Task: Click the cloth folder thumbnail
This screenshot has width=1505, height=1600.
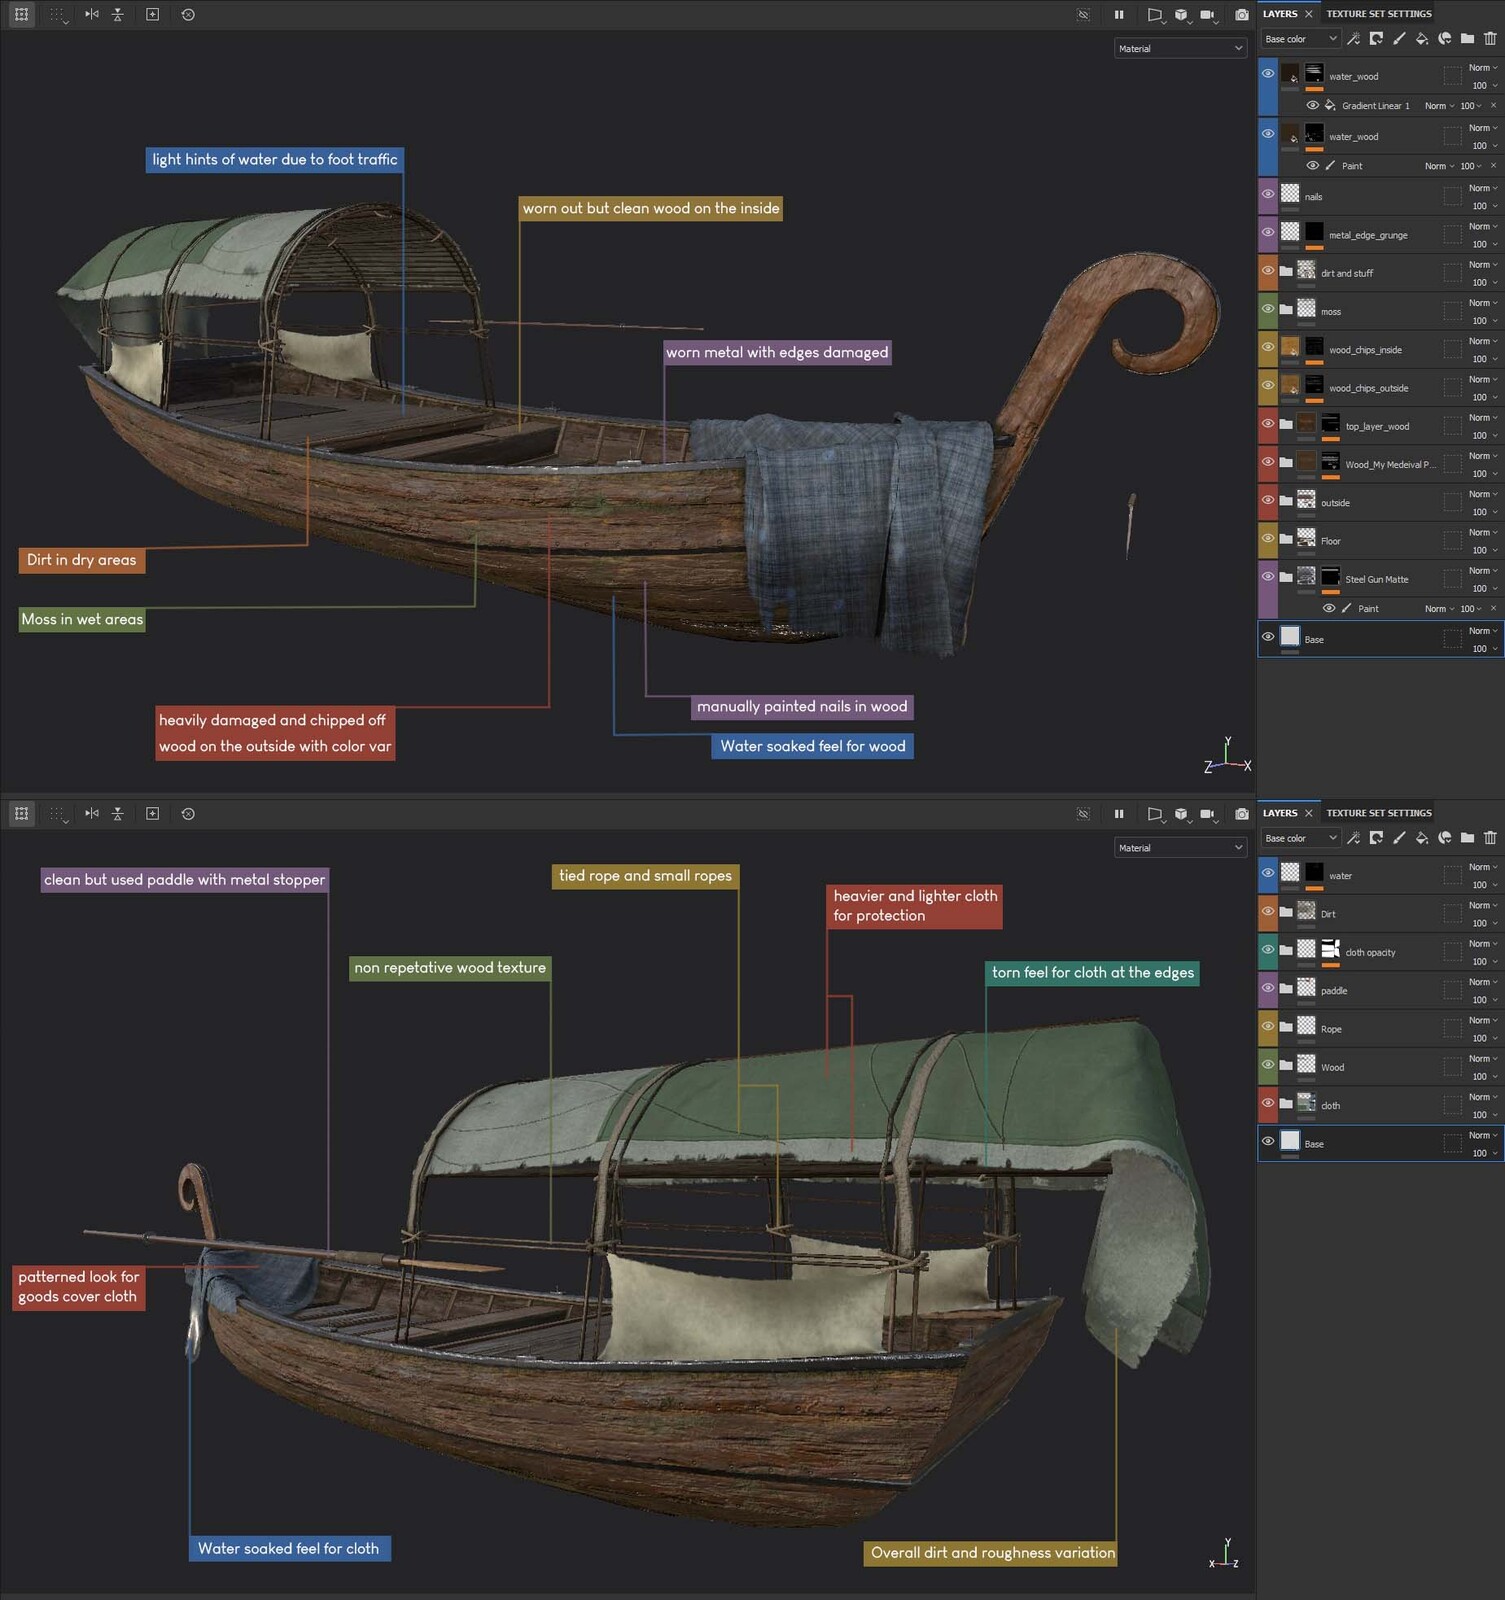Action: tap(1306, 1102)
